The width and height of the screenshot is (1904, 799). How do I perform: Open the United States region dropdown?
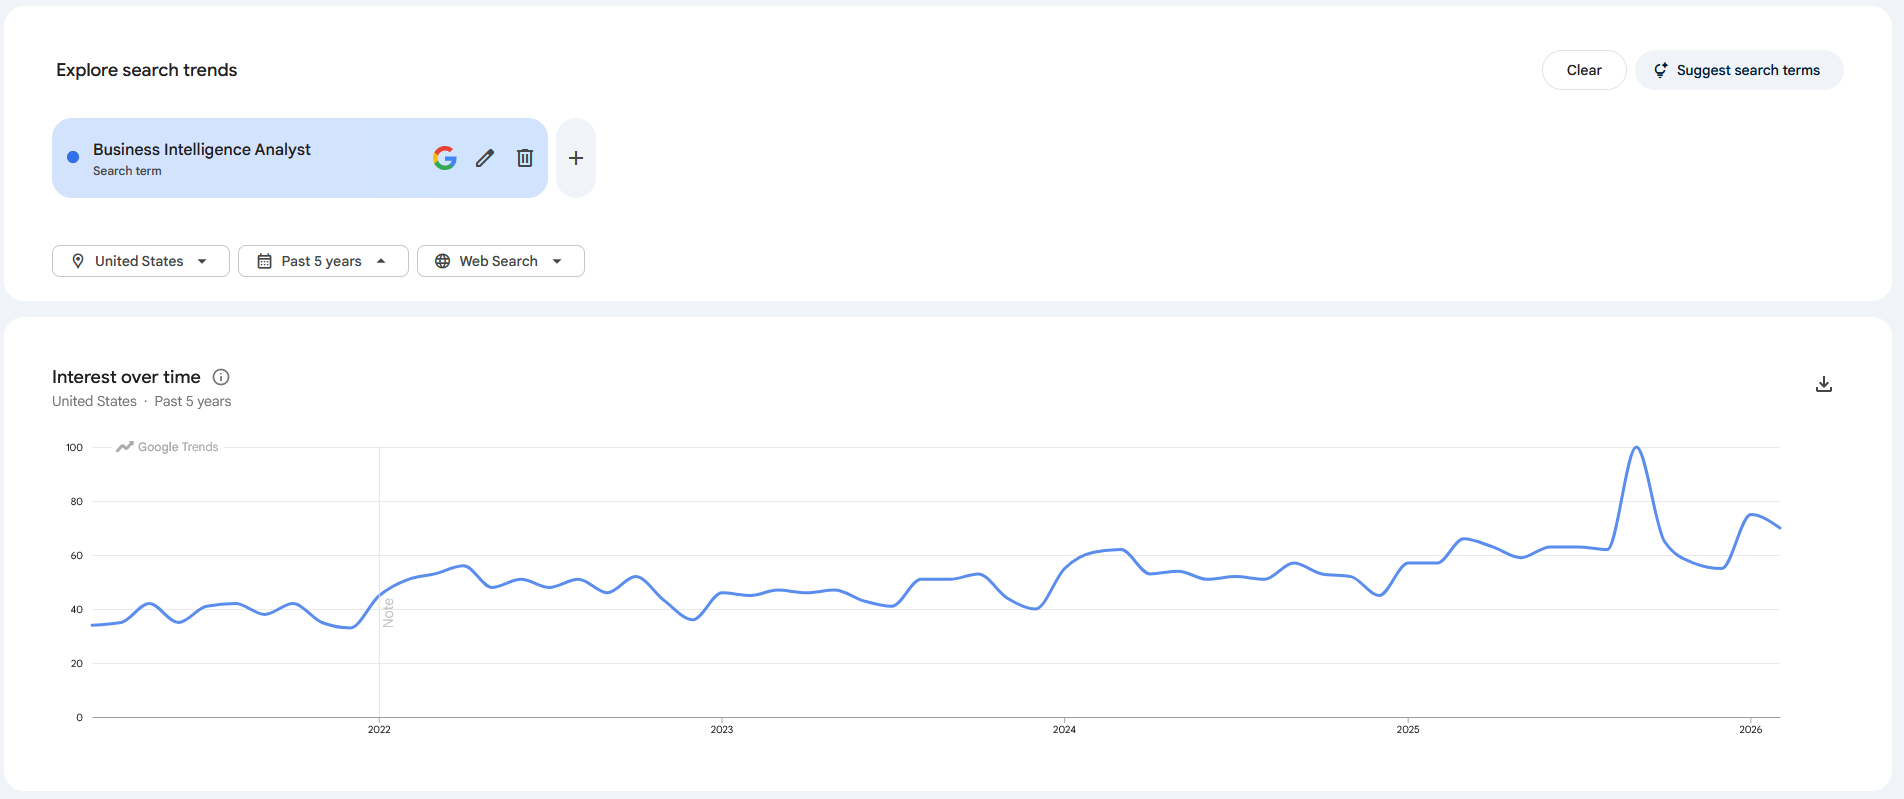(141, 261)
